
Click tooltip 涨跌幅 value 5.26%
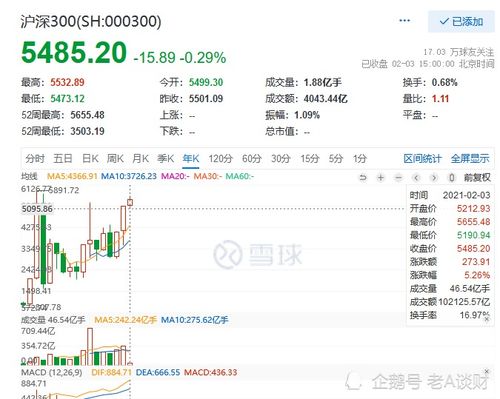pyautogui.click(x=477, y=275)
